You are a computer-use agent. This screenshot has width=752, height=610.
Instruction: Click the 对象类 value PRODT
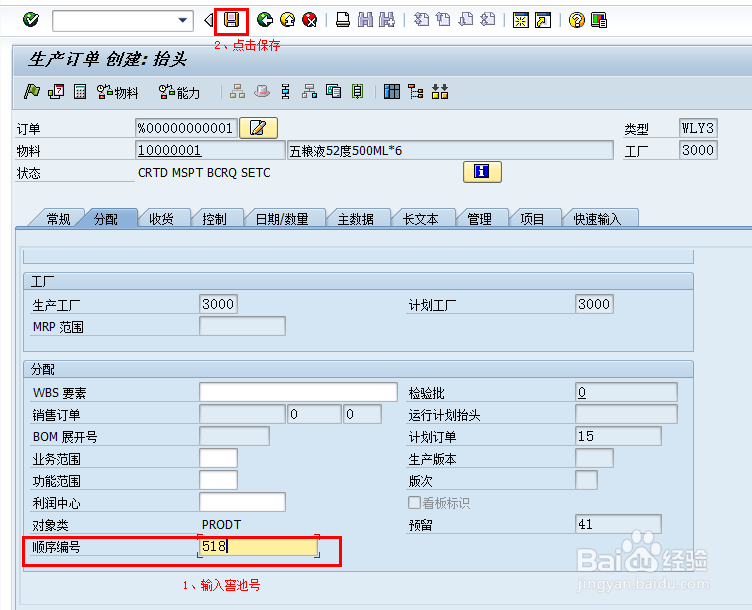point(221,525)
